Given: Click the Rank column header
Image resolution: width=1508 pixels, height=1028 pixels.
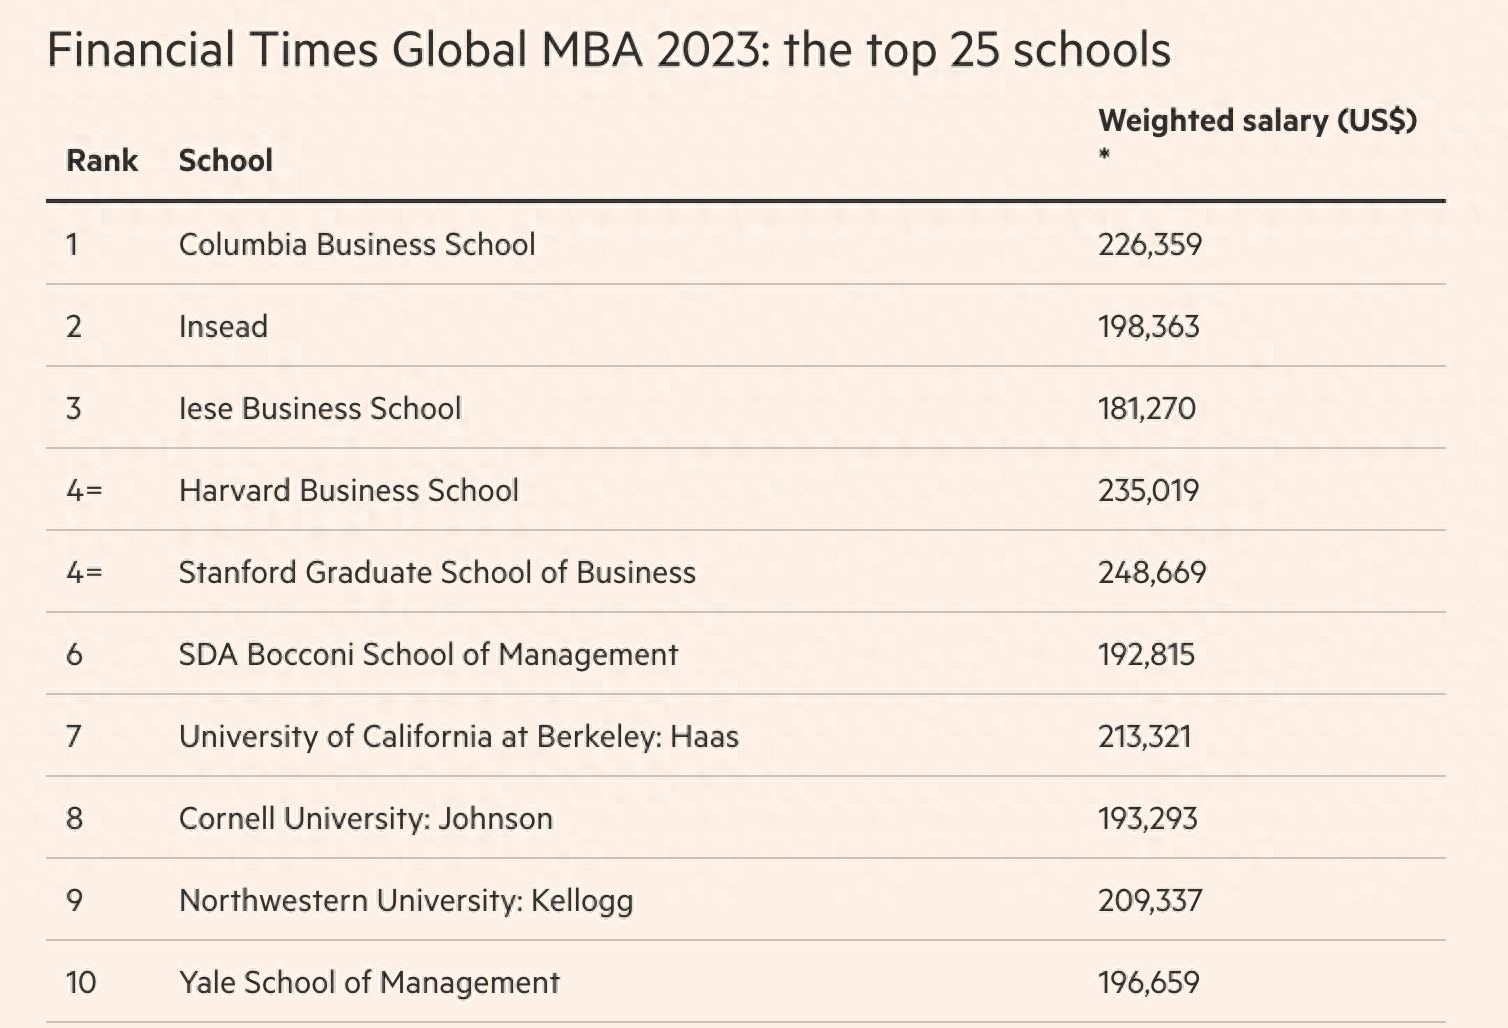Looking at the screenshot, I should click(x=102, y=161).
